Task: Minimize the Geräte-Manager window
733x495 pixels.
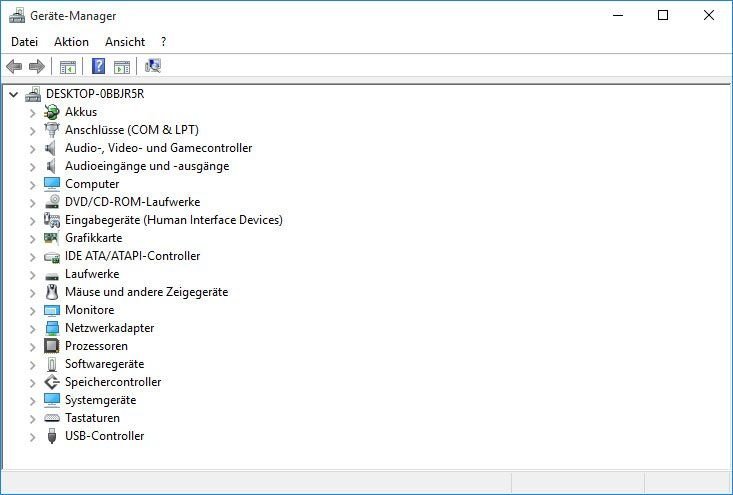Action: [x=618, y=15]
